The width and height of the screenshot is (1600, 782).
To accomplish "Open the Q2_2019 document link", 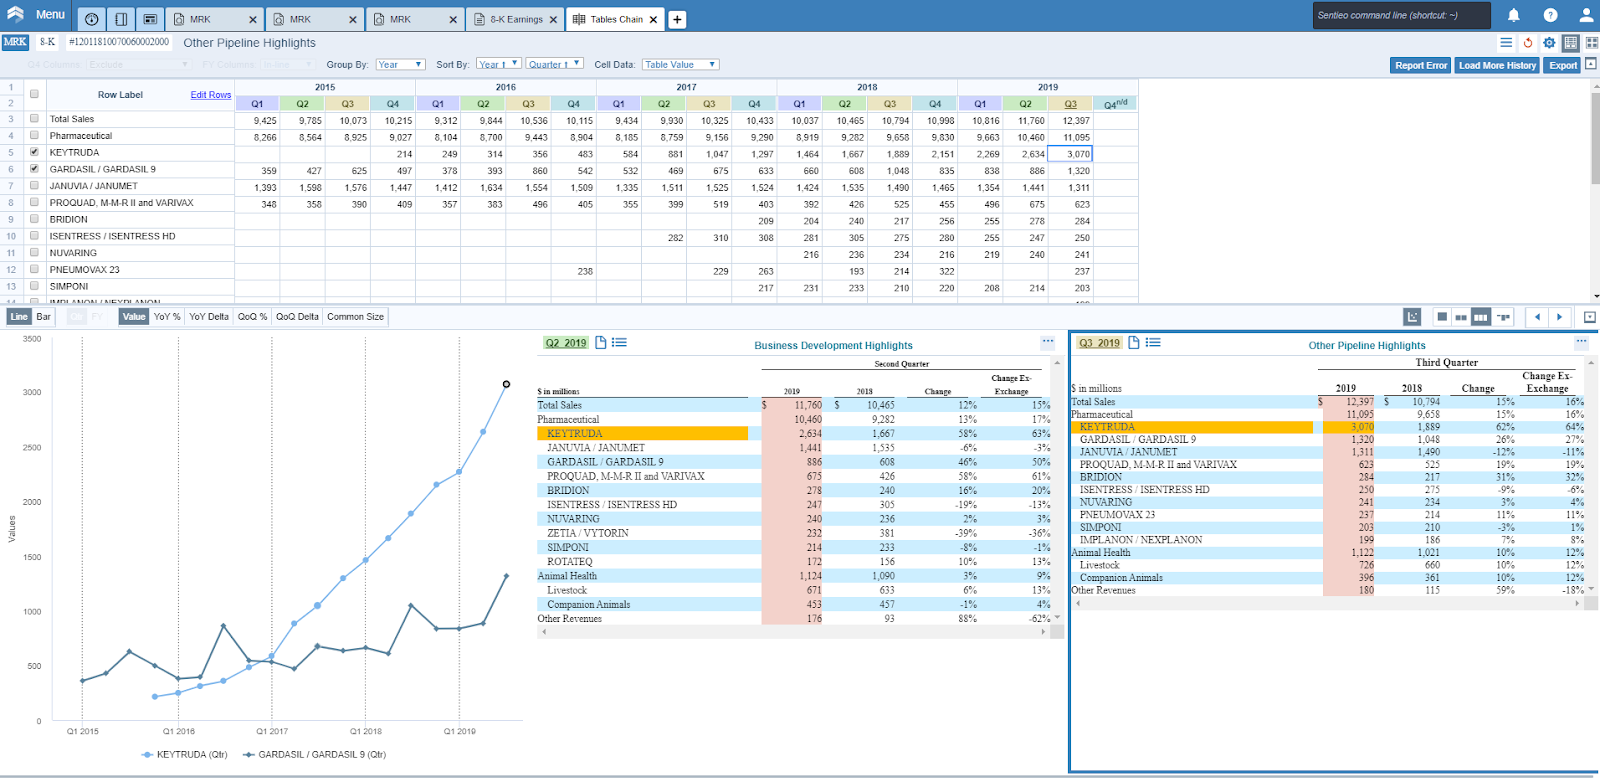I will click(x=566, y=342).
